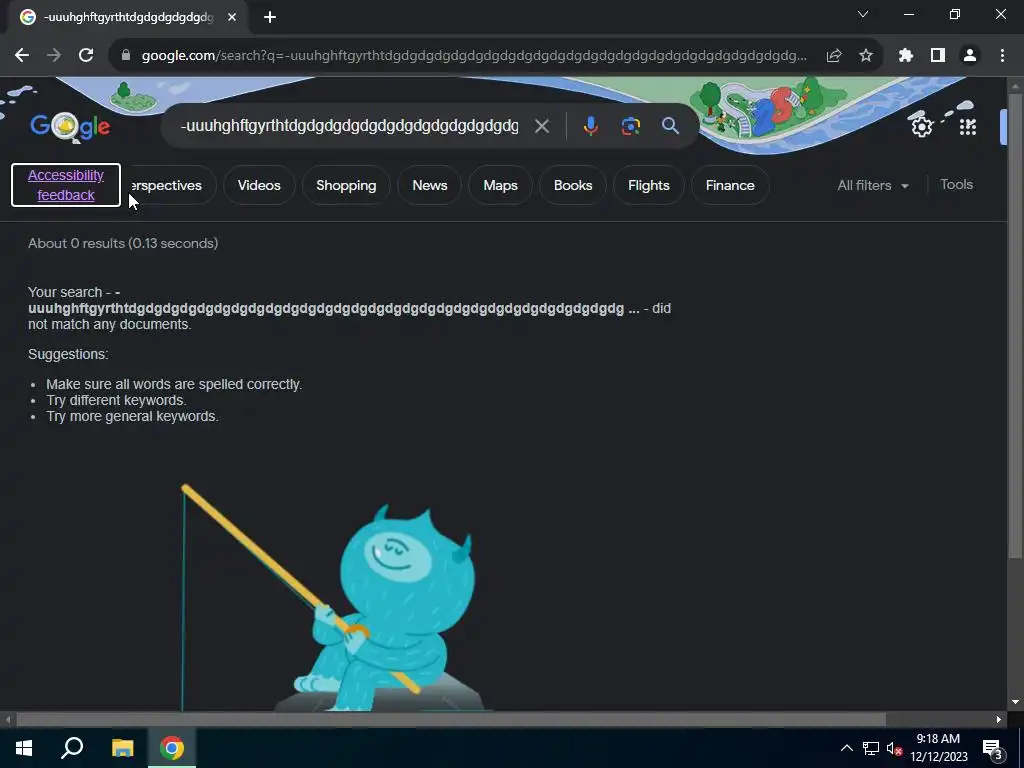The image size is (1024, 768).
Task: Bookmark this page with star icon
Action: click(x=866, y=56)
